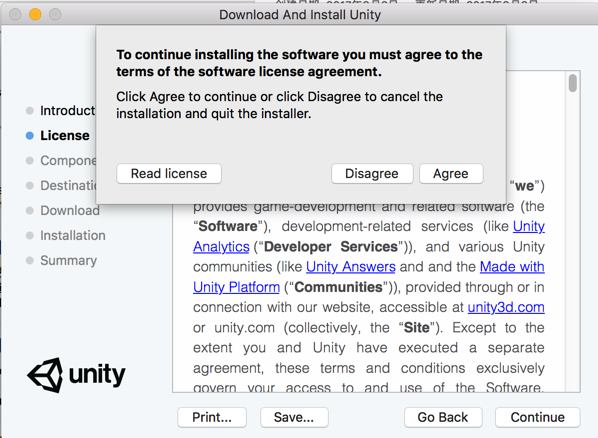Select the Download step in sidebar
Image resolution: width=598 pixels, height=438 pixels.
click(x=69, y=211)
